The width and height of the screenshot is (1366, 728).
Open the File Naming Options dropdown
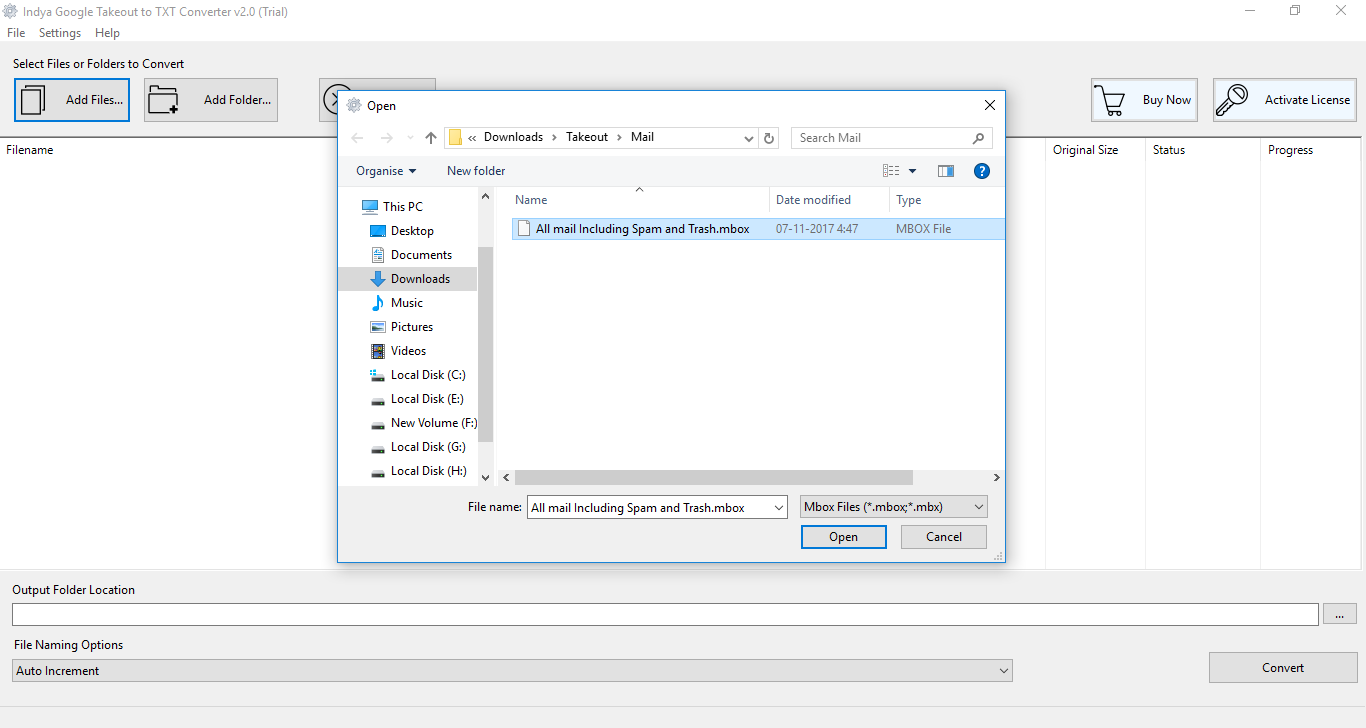[x=512, y=671]
